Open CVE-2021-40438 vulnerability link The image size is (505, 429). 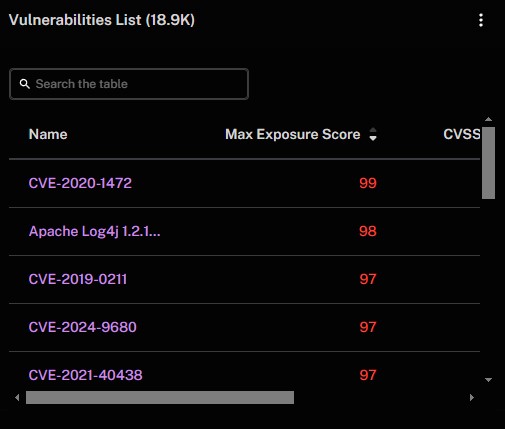85,375
